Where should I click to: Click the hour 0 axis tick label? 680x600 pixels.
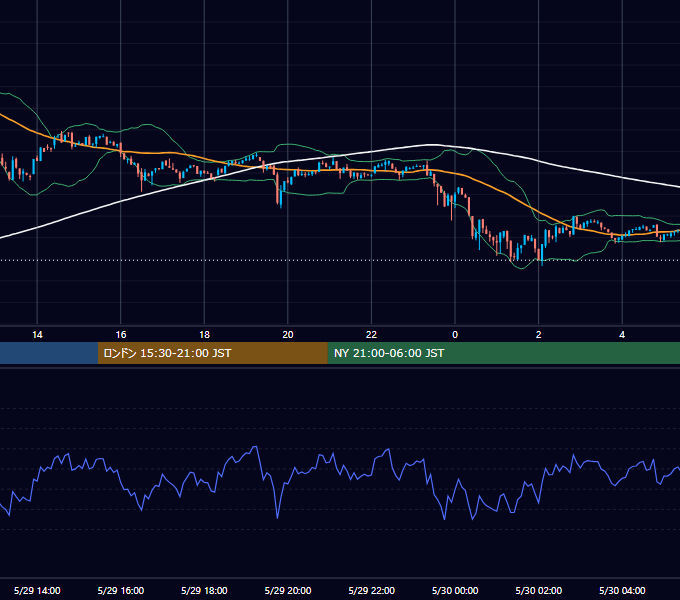[455, 335]
